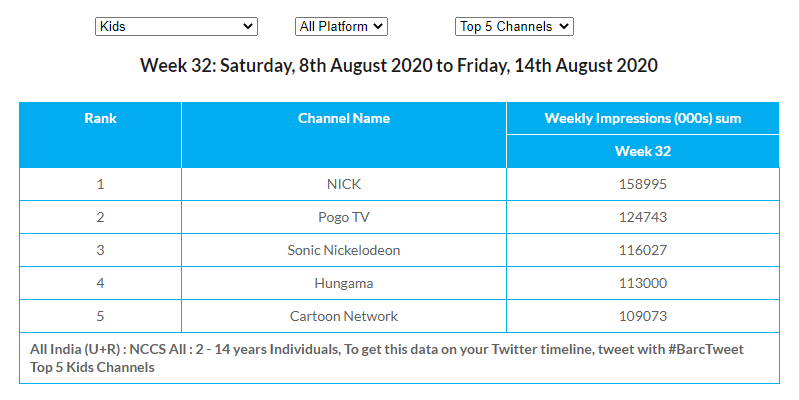Select the Cartoon Network channel cell
Screen dimensions: 800x400
point(344,316)
